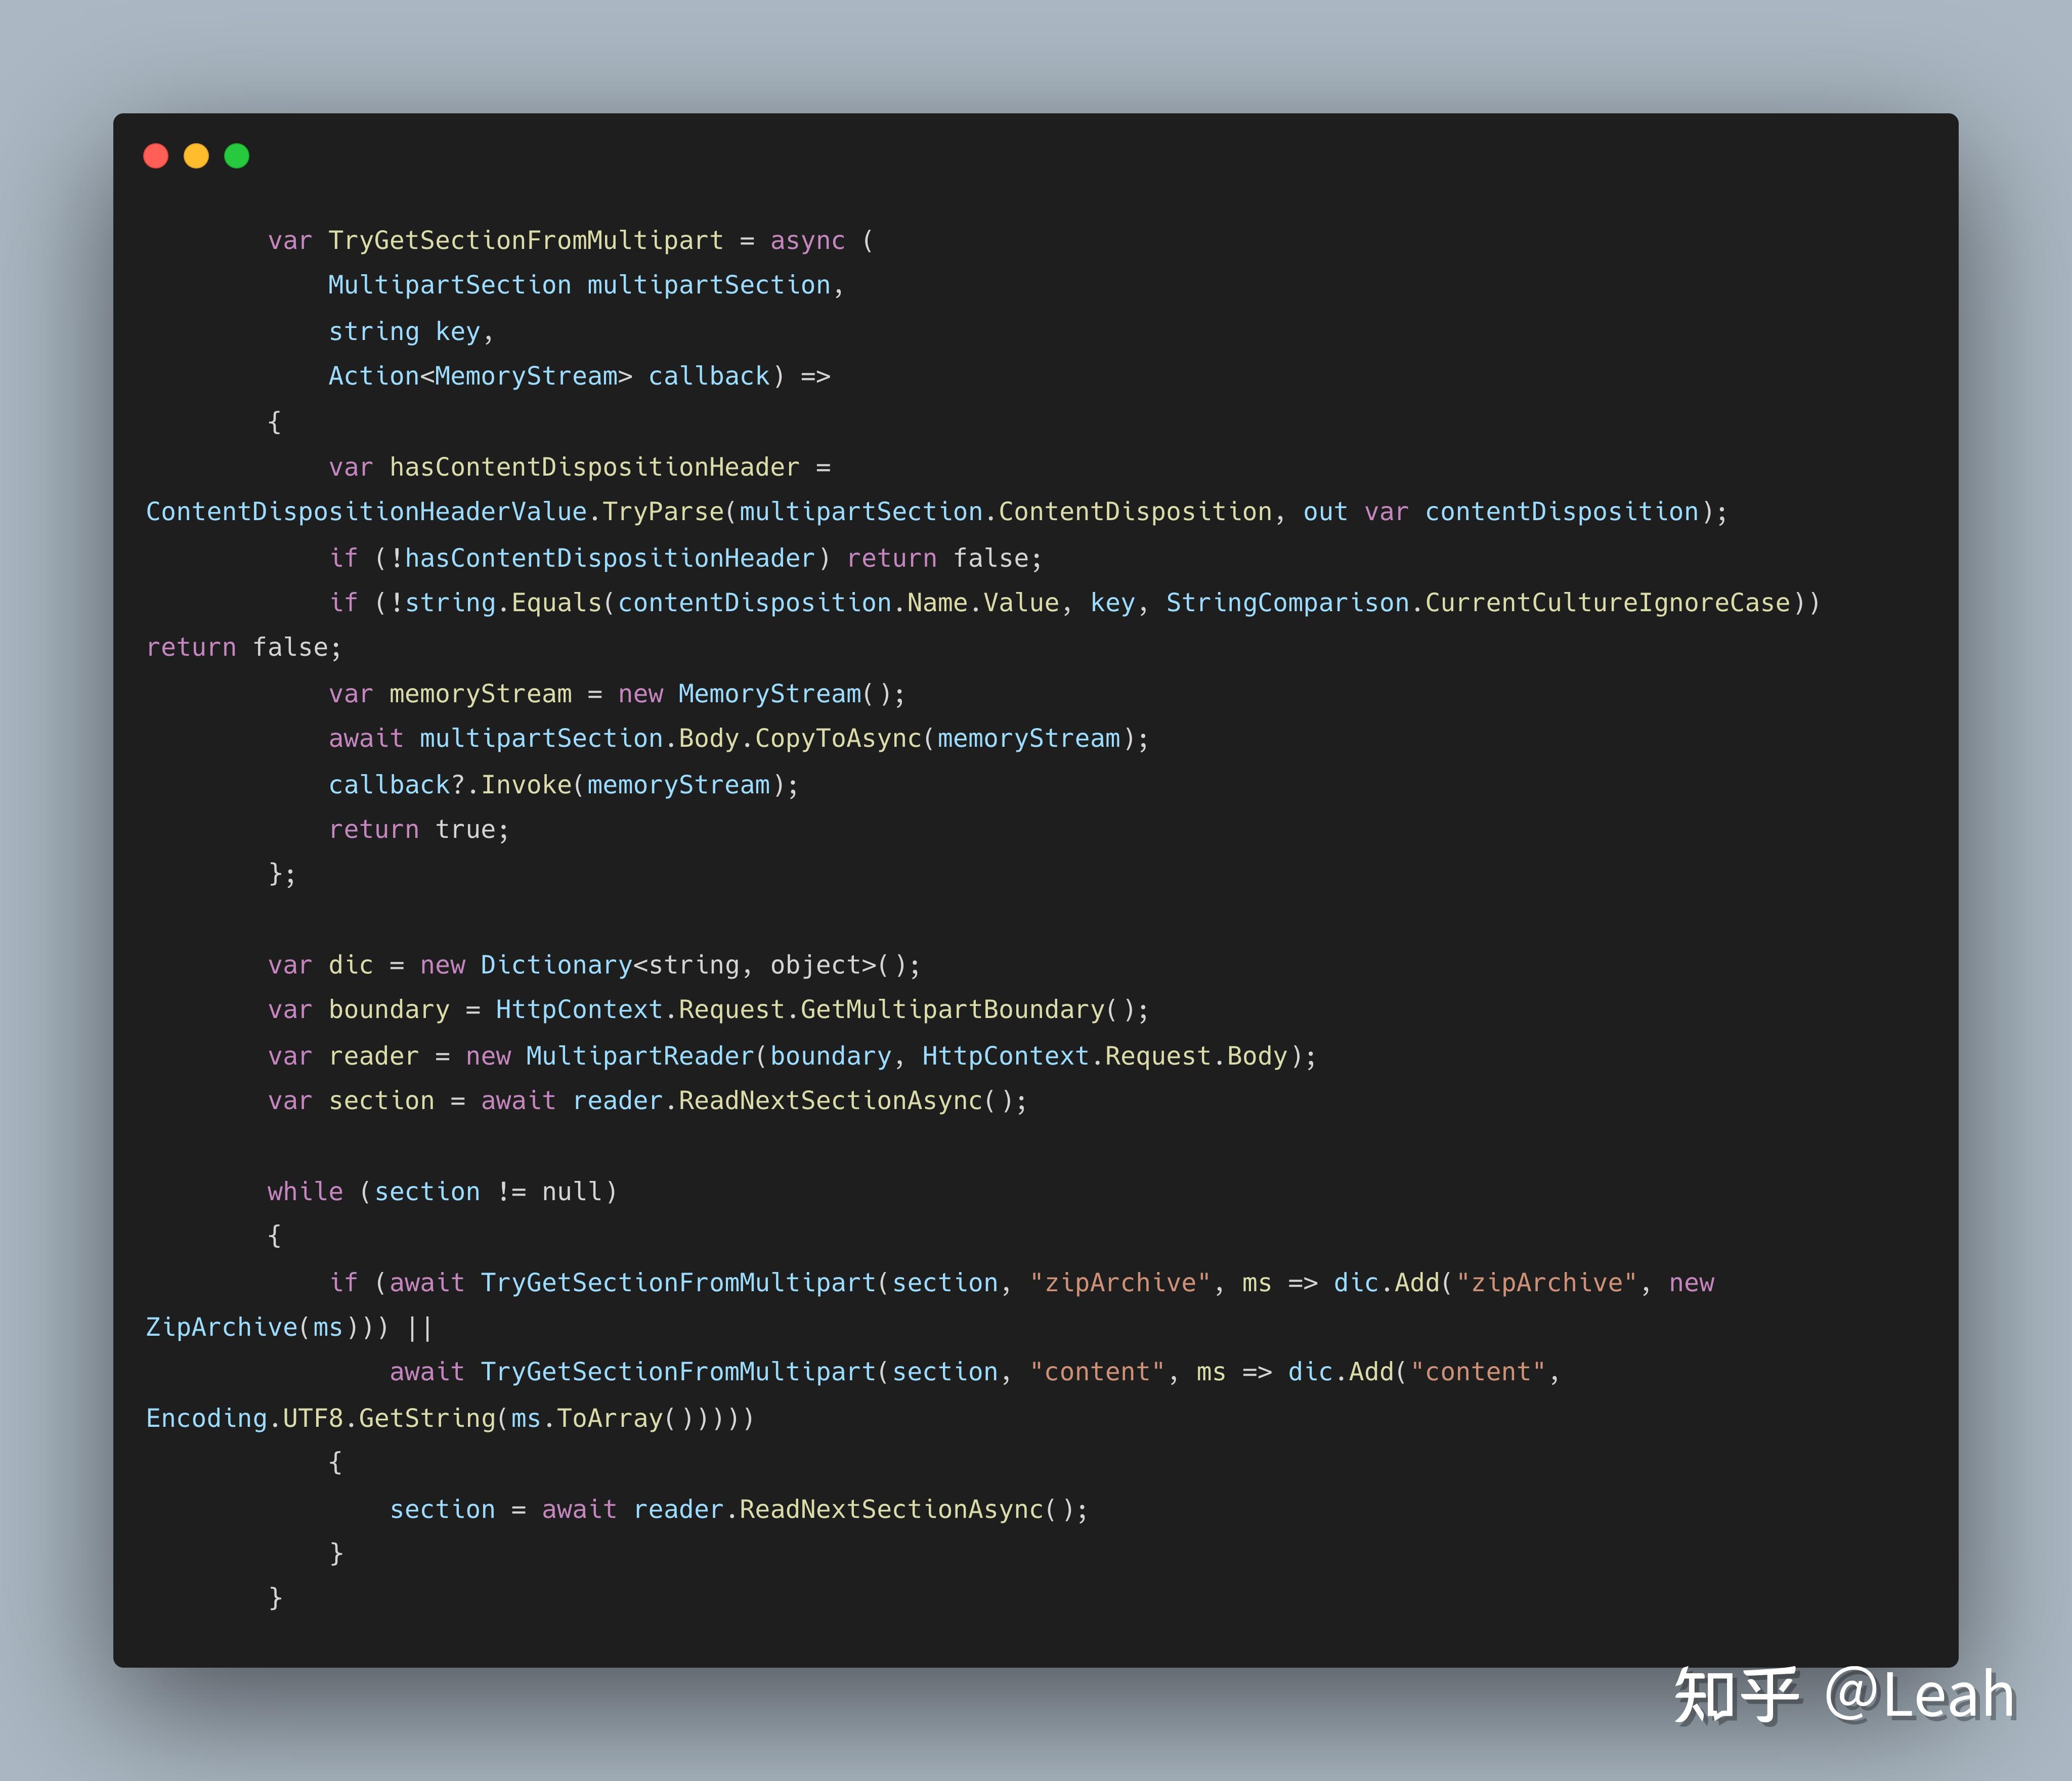Click "StringComparison.CurrentCultureIgnoreCase" text

(x=1478, y=603)
